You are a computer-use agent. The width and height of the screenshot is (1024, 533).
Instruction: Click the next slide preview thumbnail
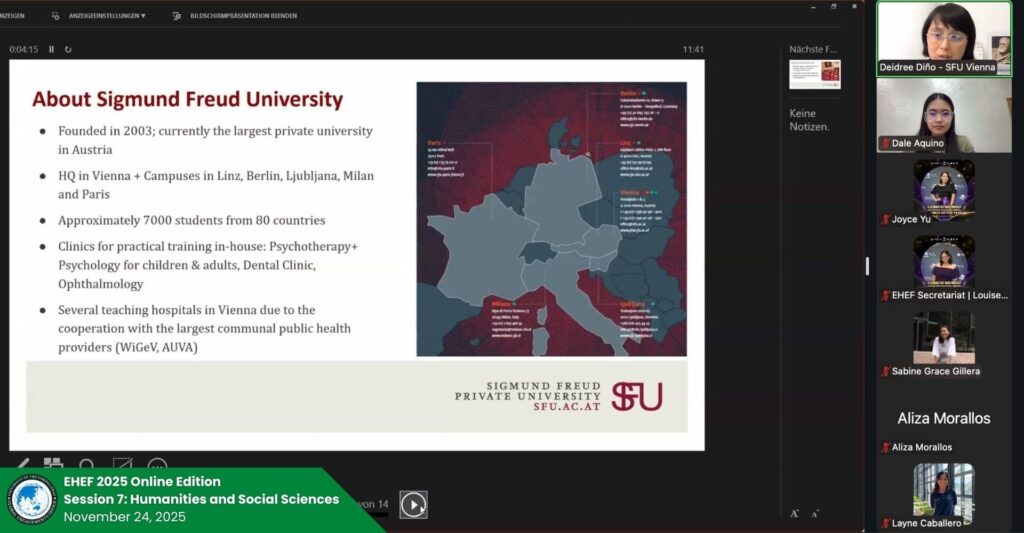click(814, 74)
